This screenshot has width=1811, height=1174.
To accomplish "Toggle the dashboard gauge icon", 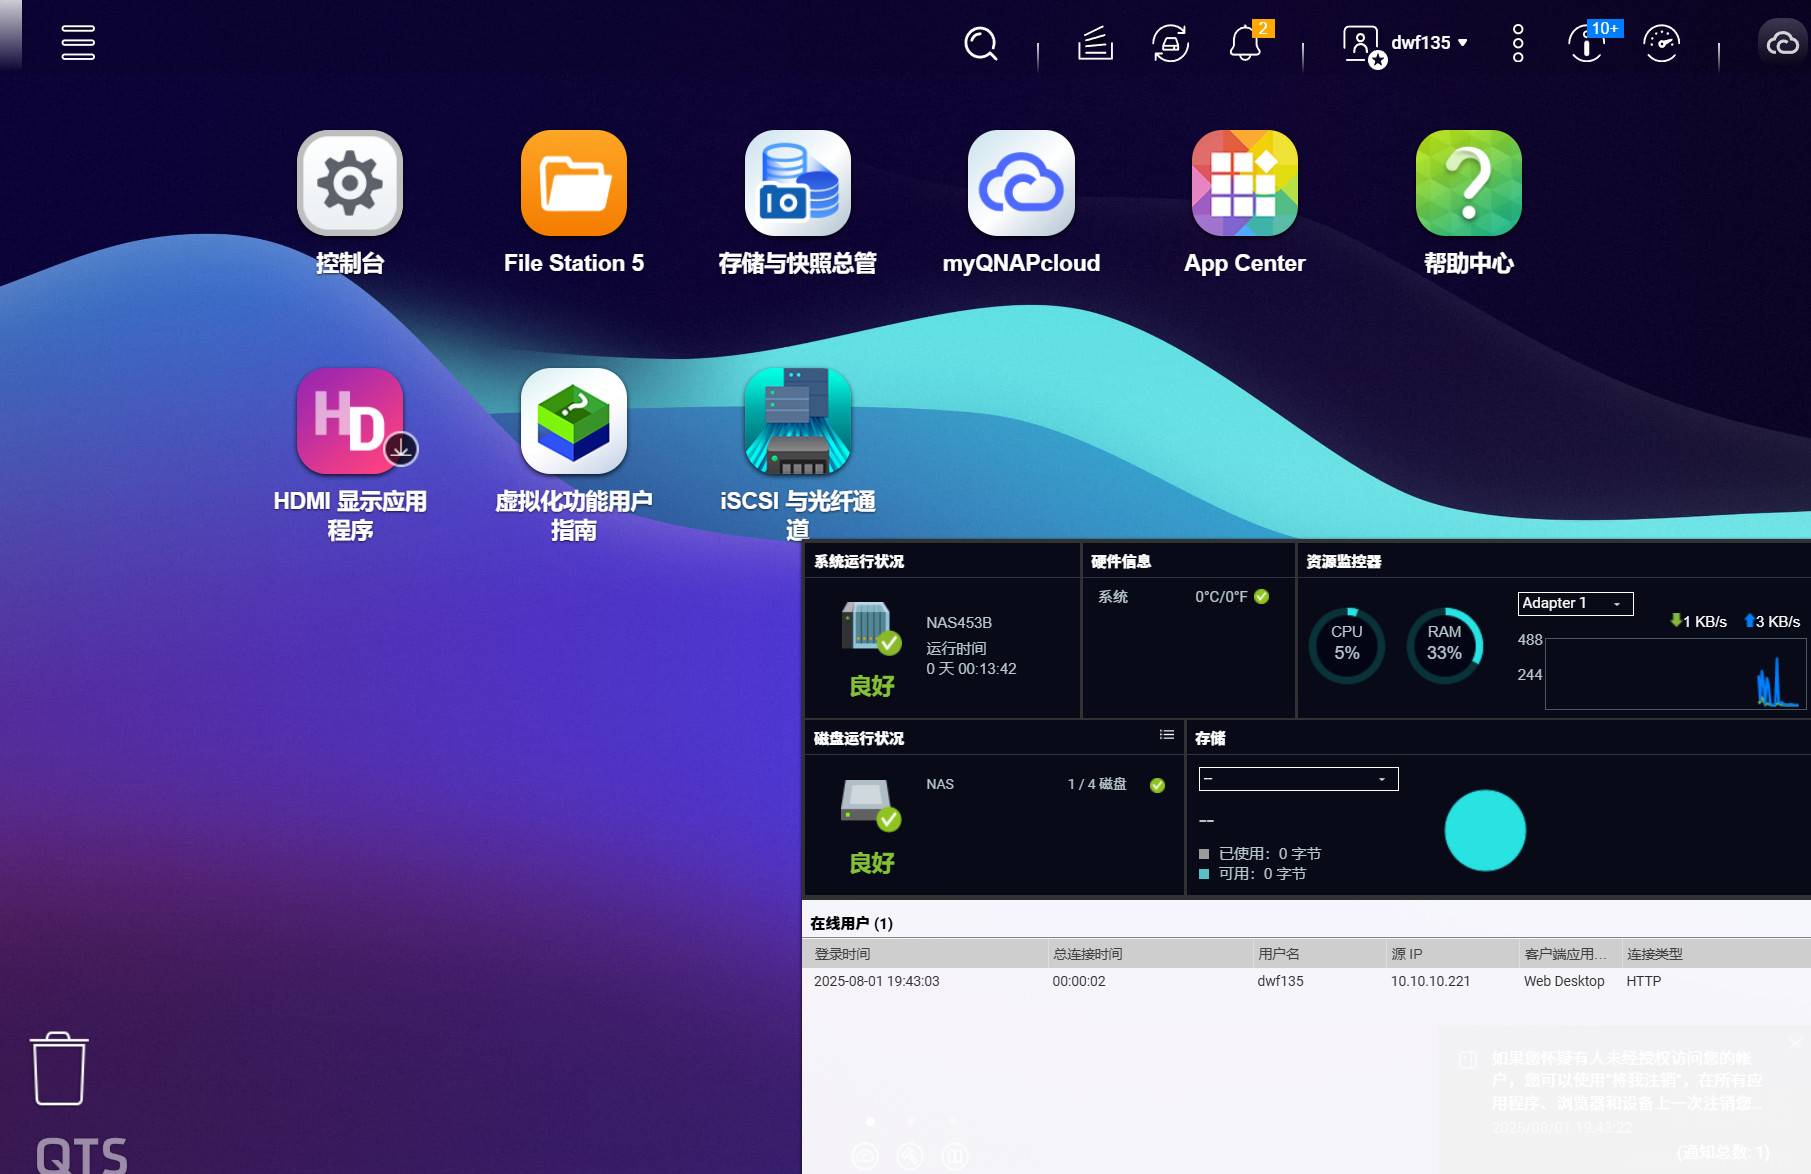I will coord(1661,43).
